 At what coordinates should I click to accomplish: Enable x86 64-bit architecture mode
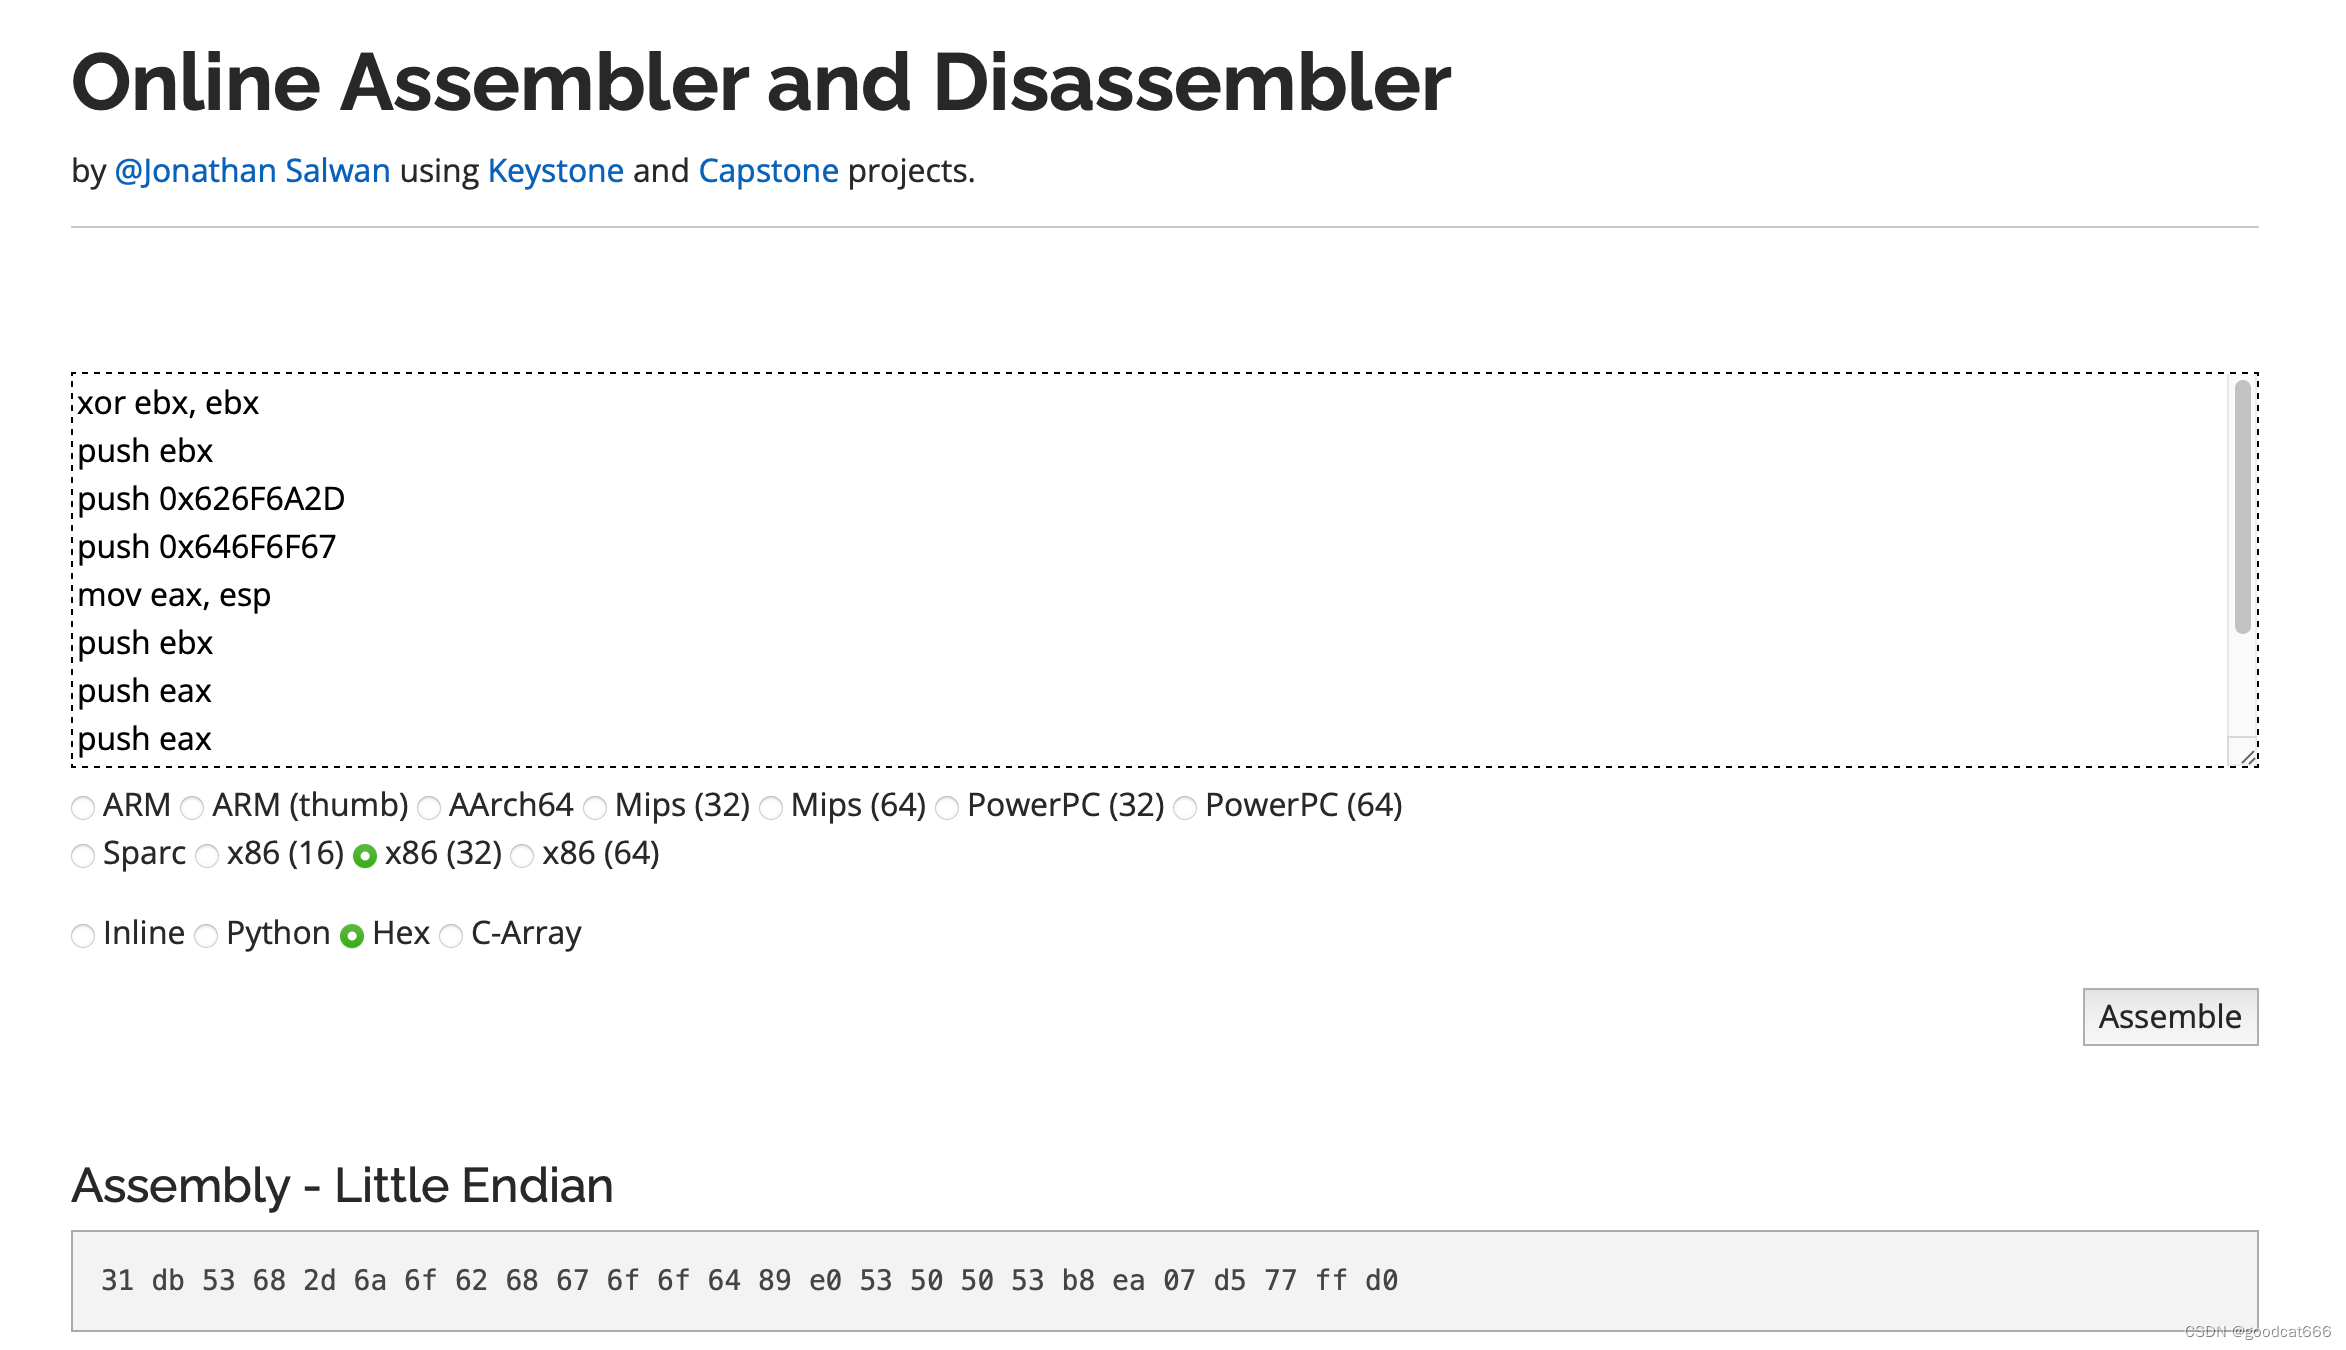(524, 854)
